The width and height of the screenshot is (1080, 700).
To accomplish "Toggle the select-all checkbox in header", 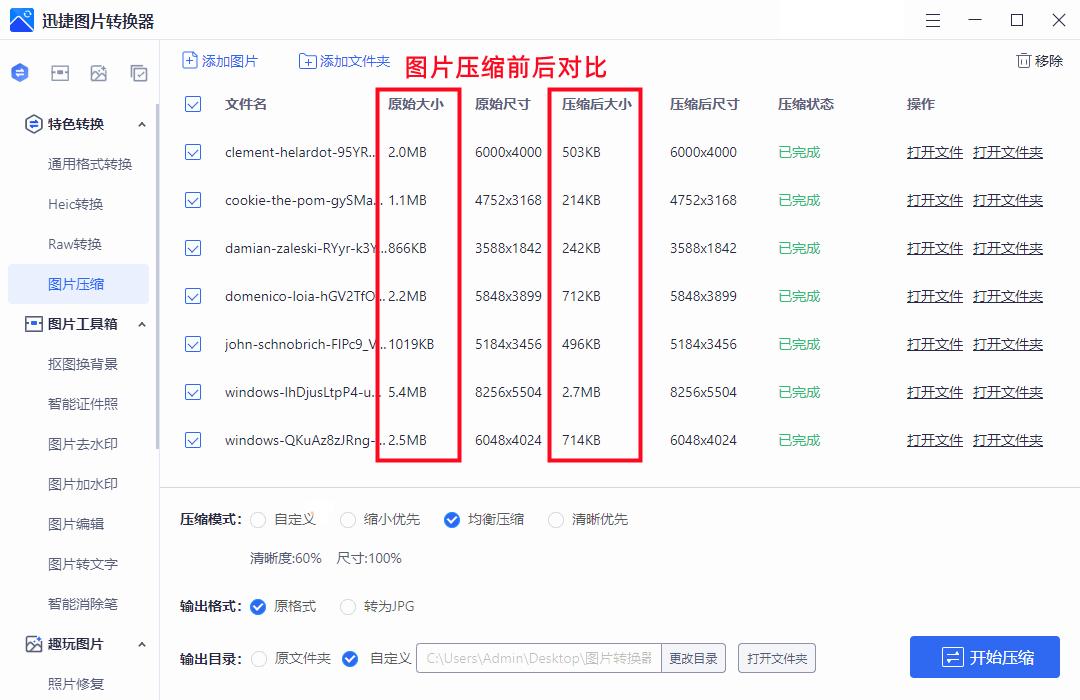I will [x=192, y=103].
